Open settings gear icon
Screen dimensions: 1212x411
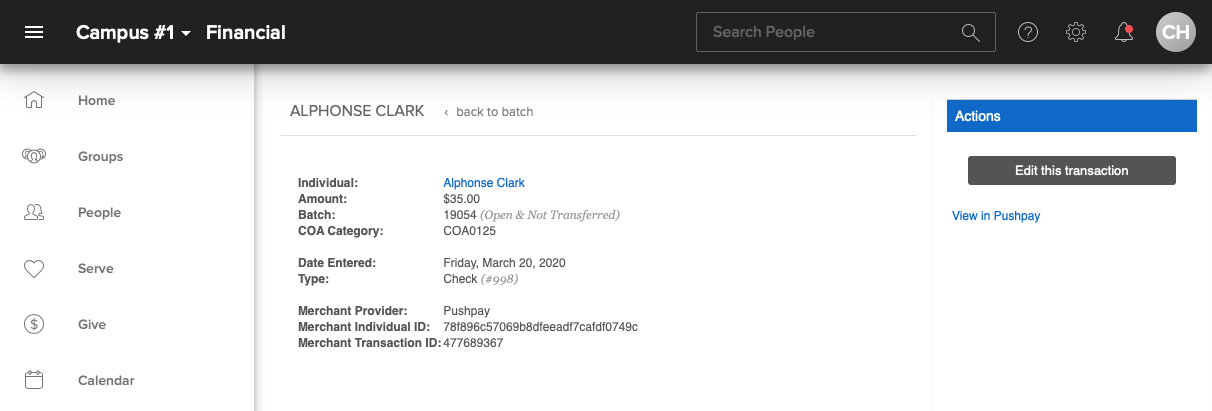coord(1076,32)
